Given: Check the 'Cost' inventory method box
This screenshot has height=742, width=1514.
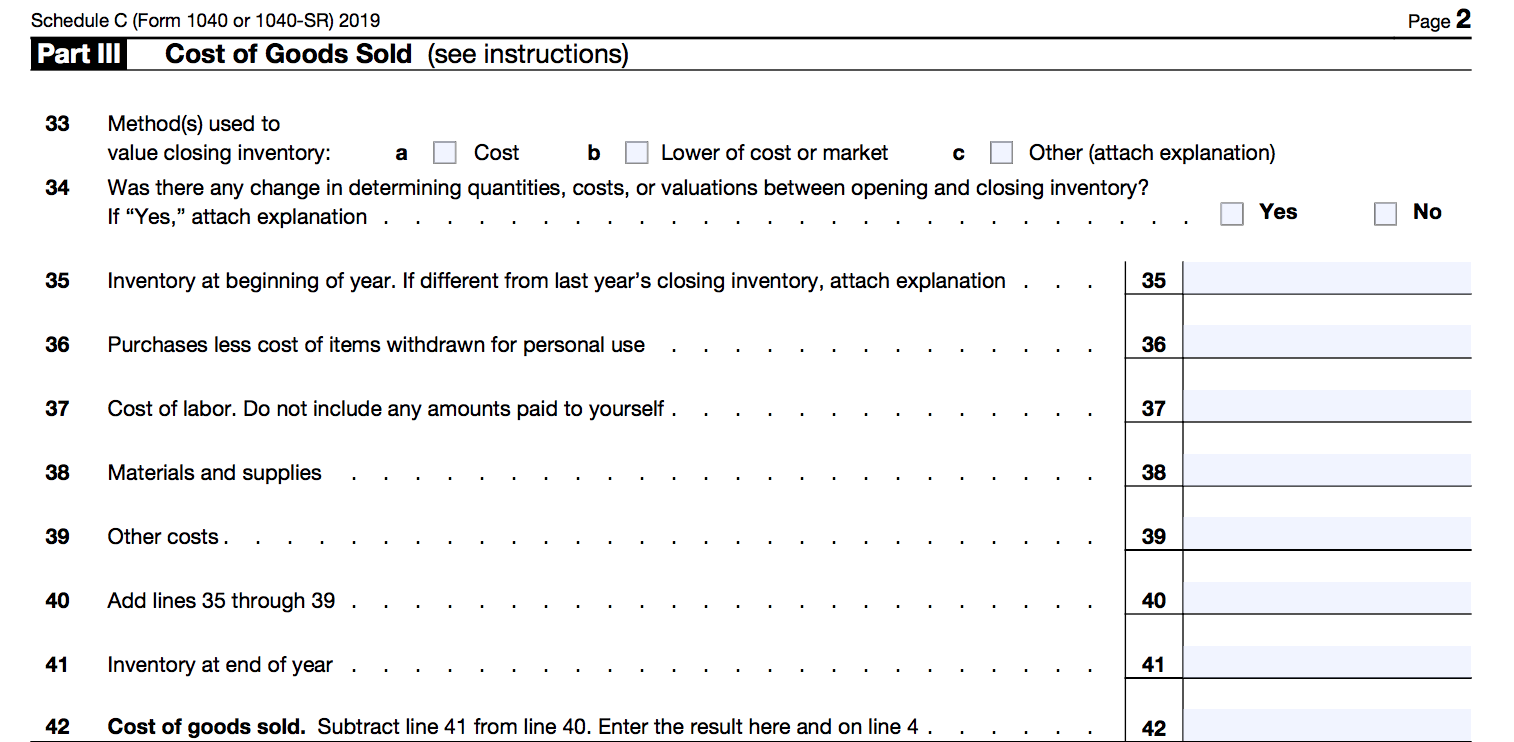Looking at the screenshot, I should (444, 153).
